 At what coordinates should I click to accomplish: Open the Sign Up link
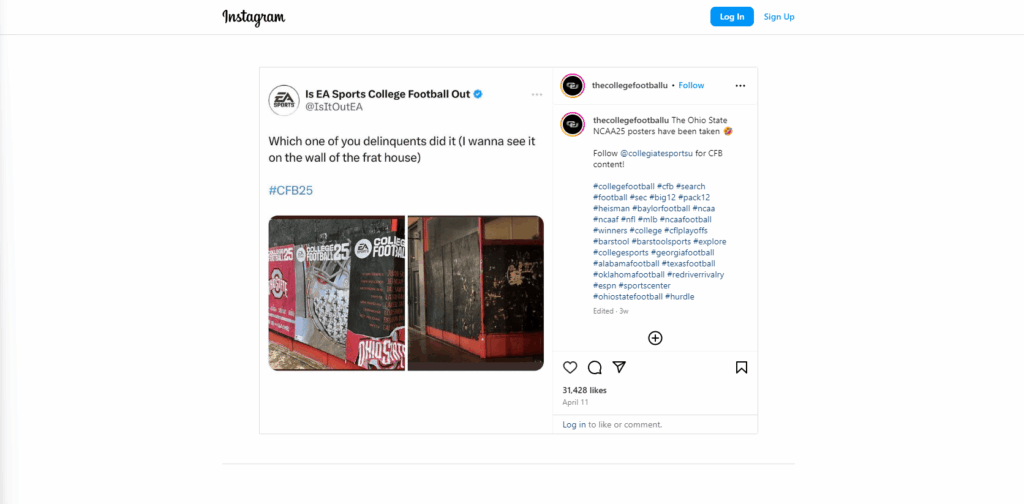[779, 17]
